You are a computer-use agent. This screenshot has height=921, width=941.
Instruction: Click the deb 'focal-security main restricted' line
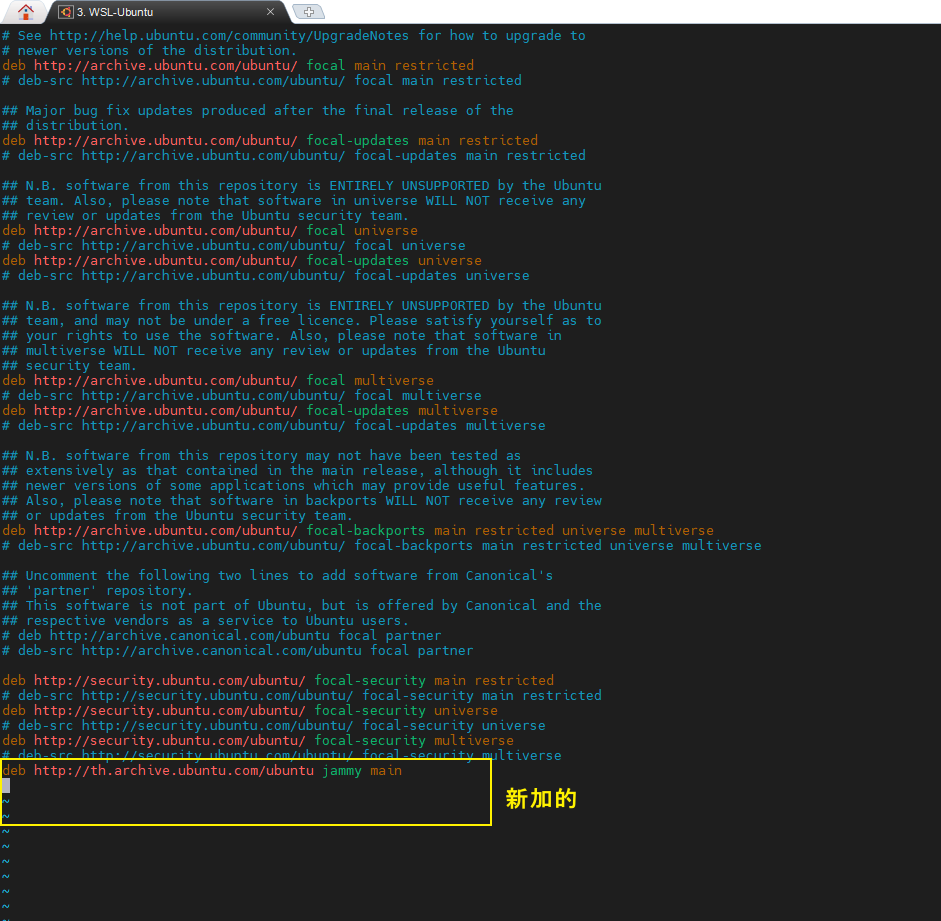278,680
